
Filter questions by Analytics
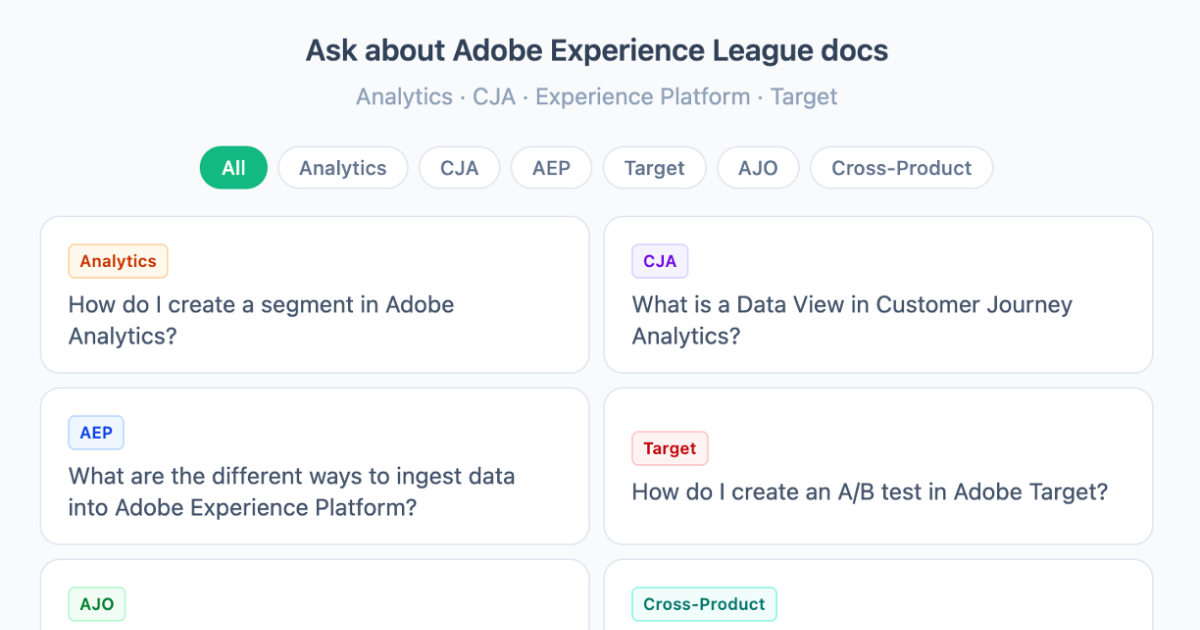(343, 168)
